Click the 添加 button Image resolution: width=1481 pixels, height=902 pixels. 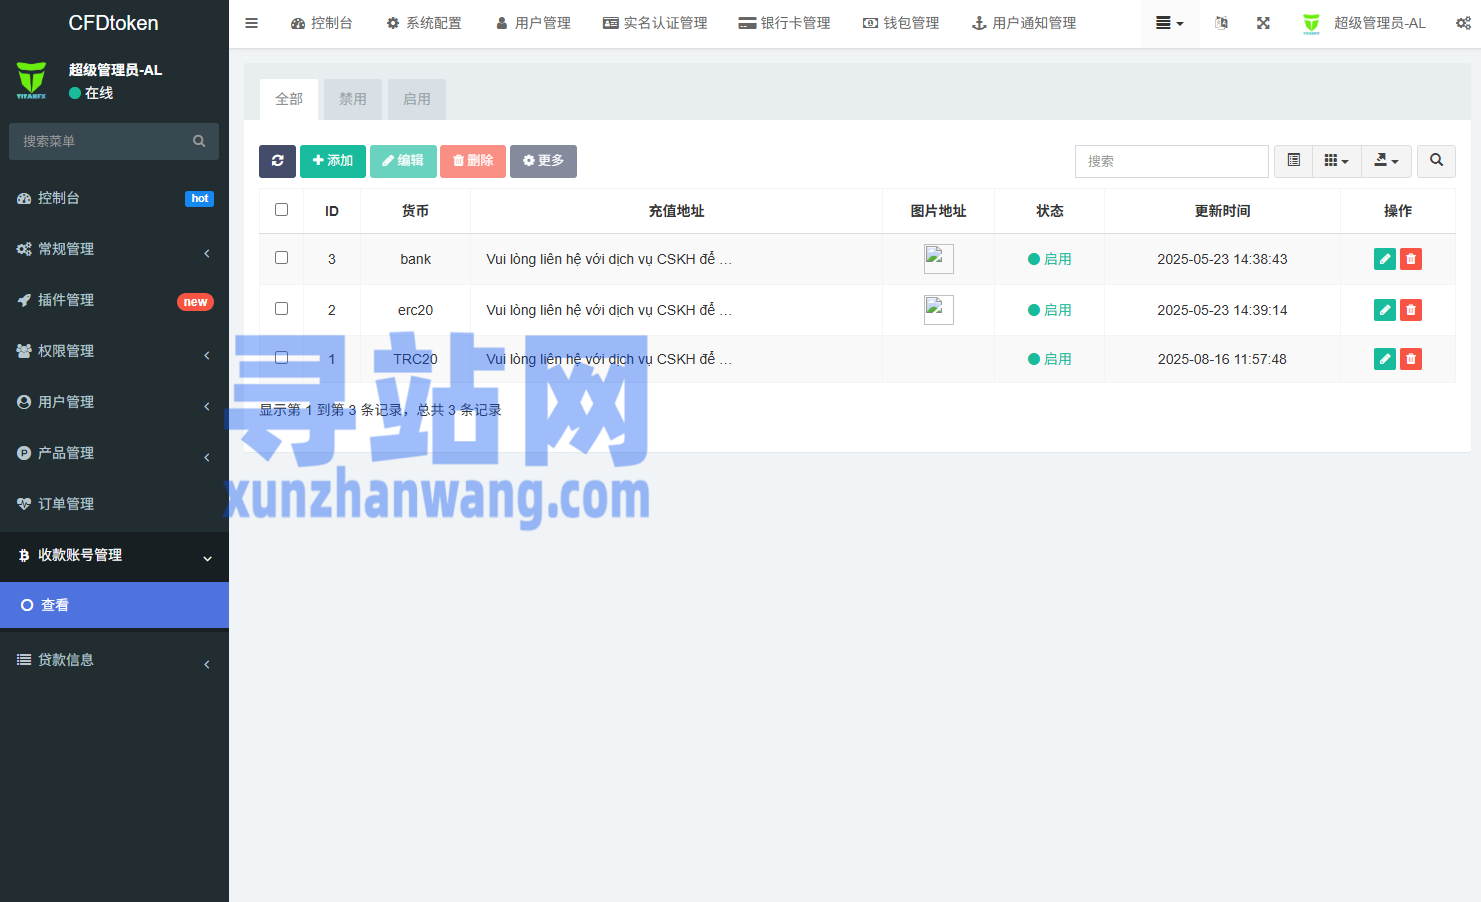click(332, 161)
